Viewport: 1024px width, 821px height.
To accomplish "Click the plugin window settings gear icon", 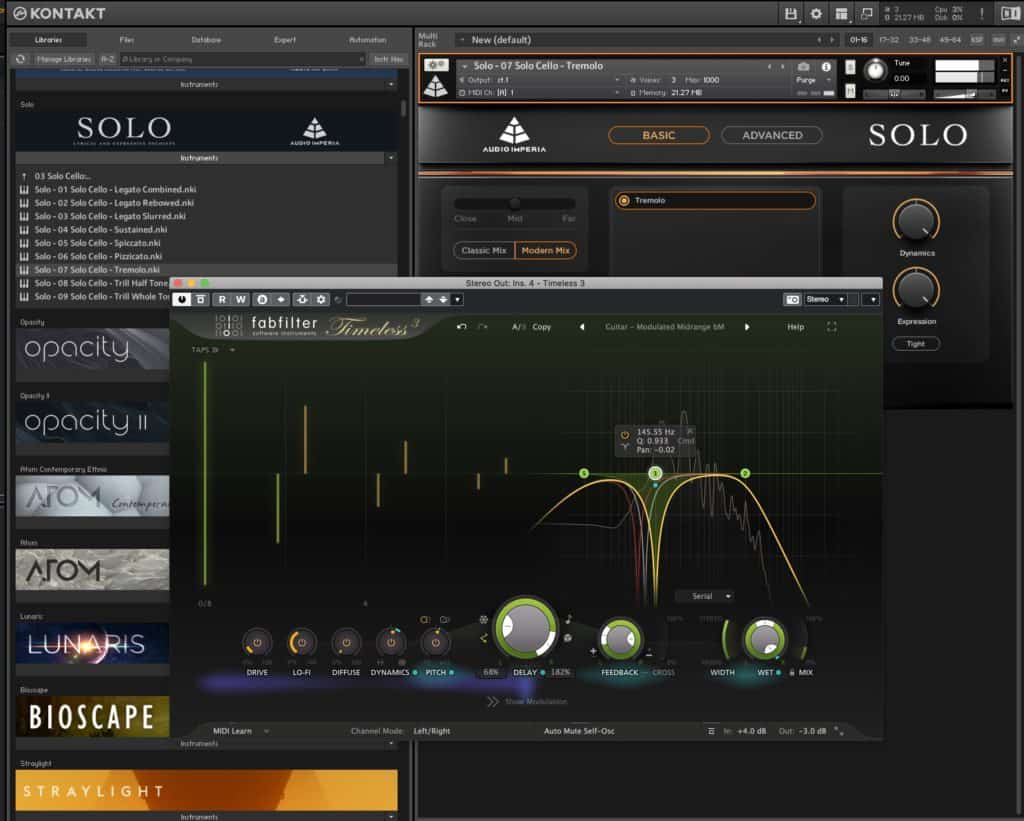I will click(321, 299).
